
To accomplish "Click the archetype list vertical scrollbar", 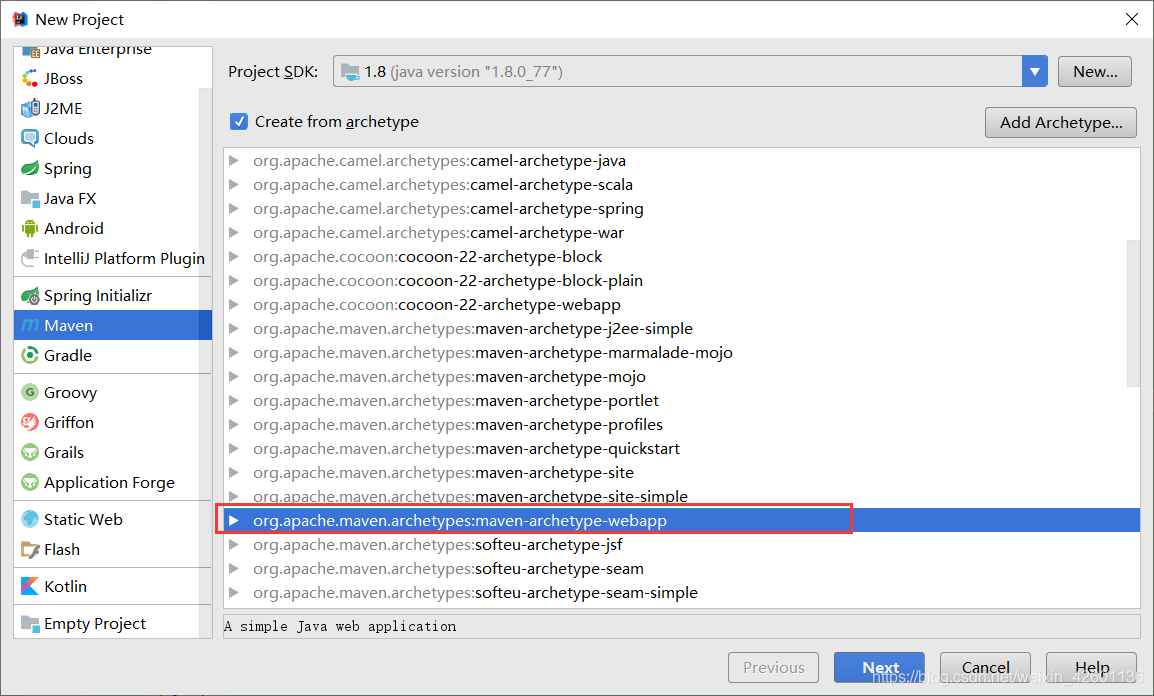I will click(x=1133, y=313).
